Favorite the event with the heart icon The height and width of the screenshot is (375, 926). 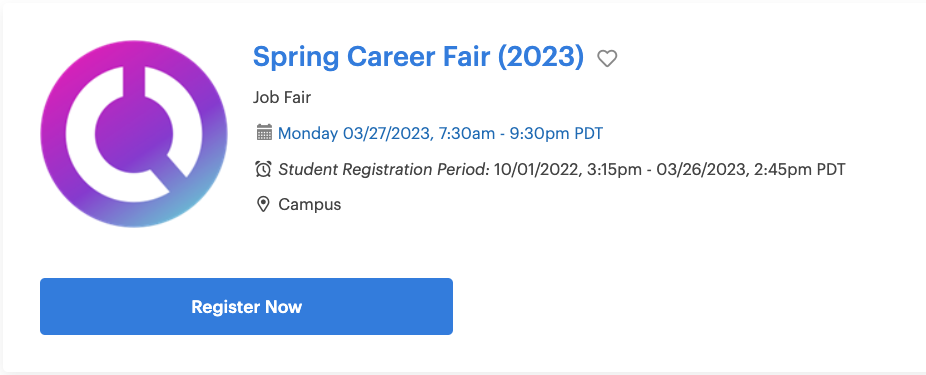pos(607,58)
